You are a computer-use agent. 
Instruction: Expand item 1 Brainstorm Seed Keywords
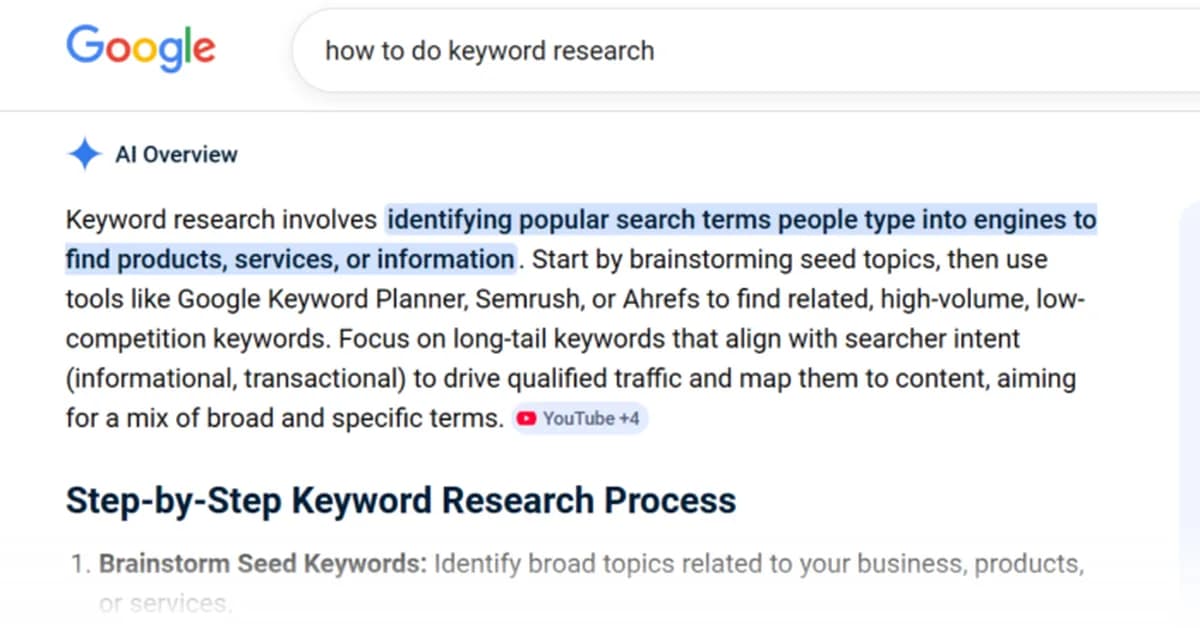pos(260,563)
